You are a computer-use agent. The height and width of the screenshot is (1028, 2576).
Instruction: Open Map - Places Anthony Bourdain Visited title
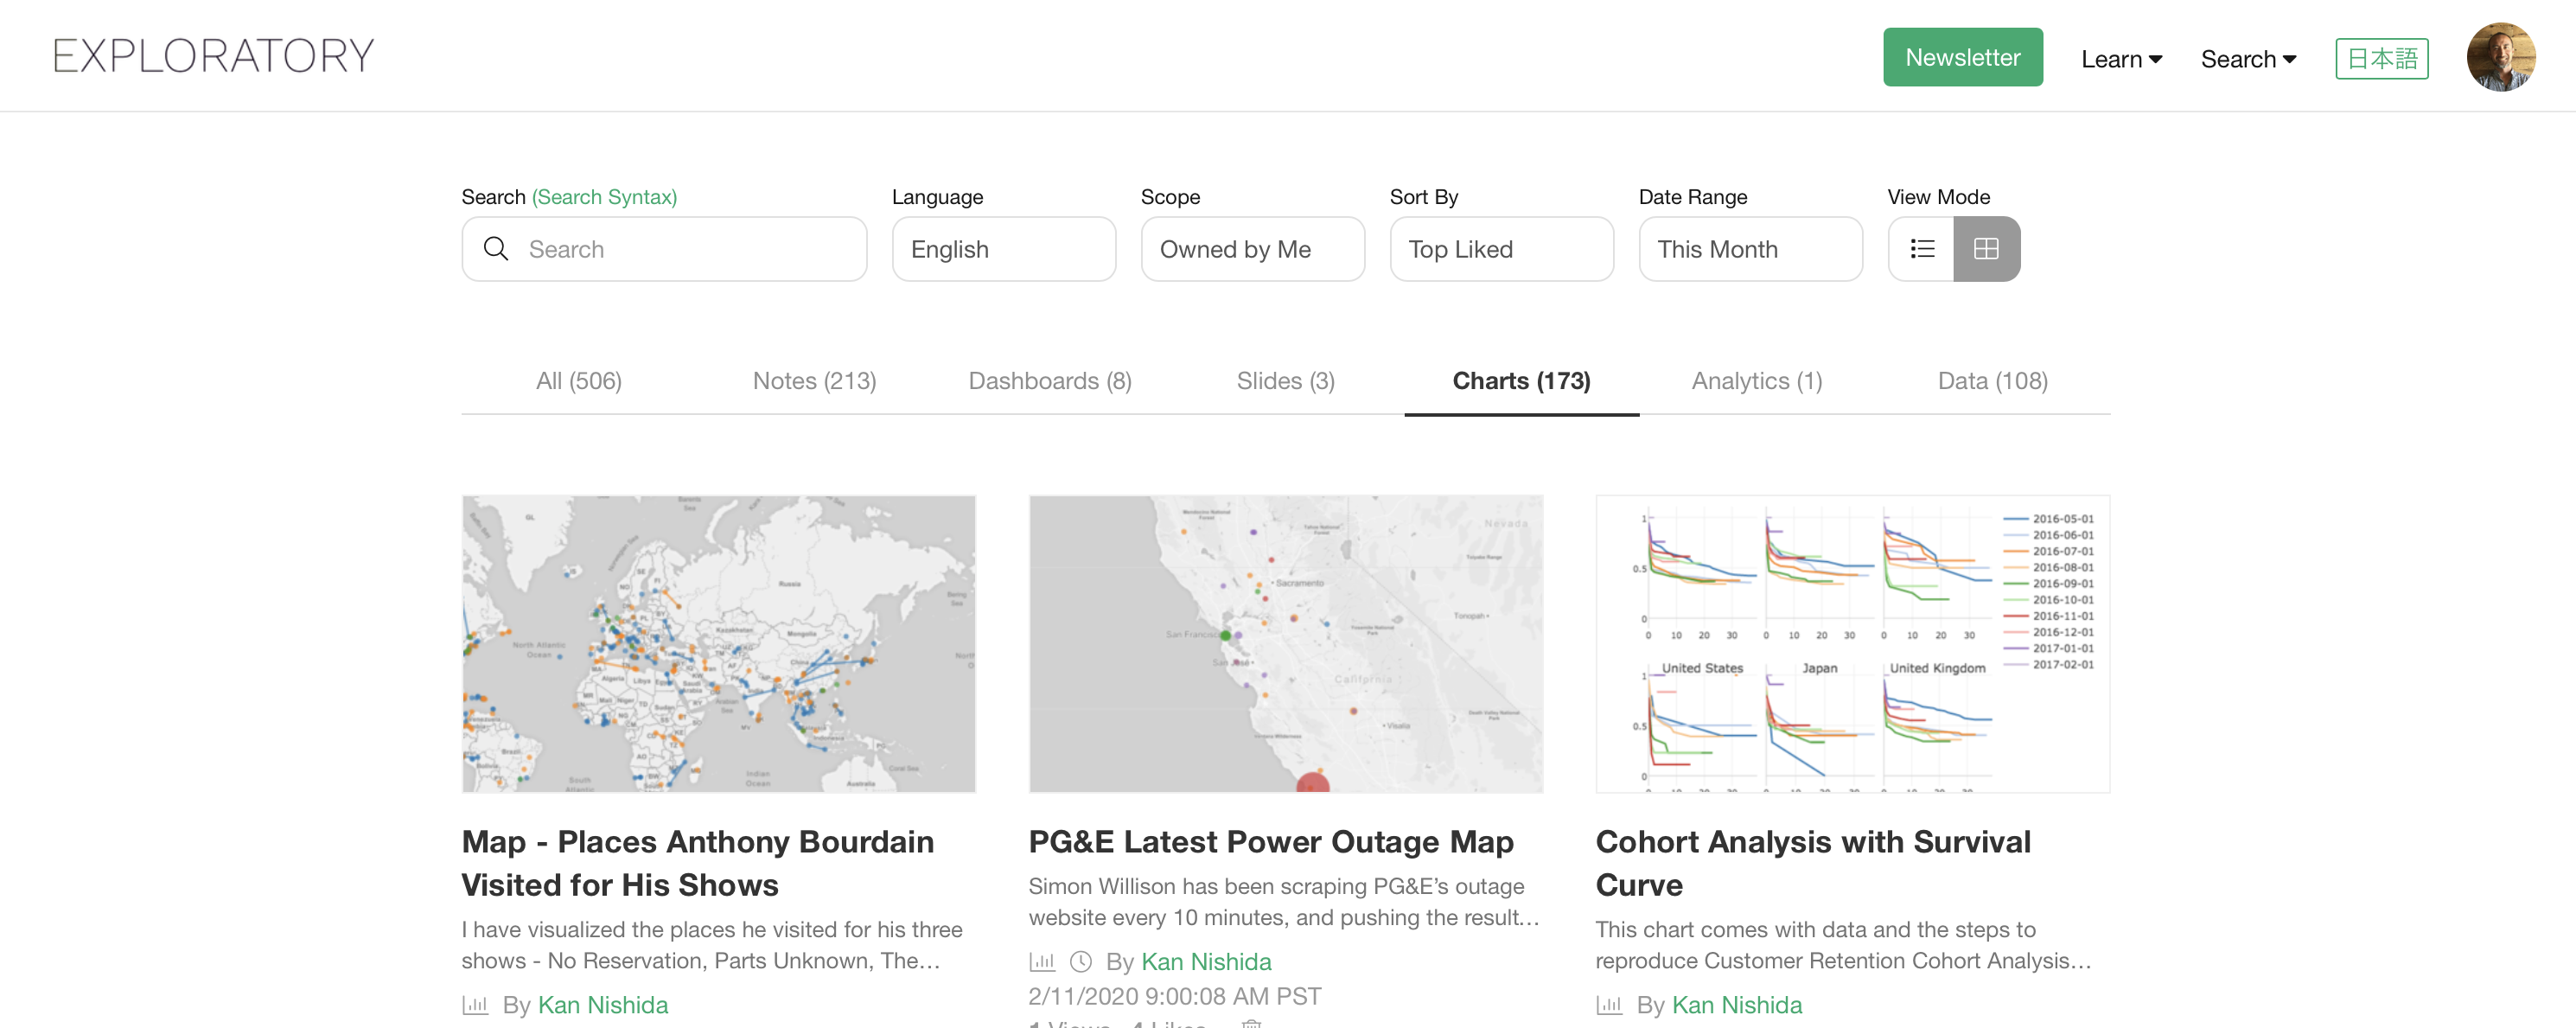click(698, 863)
